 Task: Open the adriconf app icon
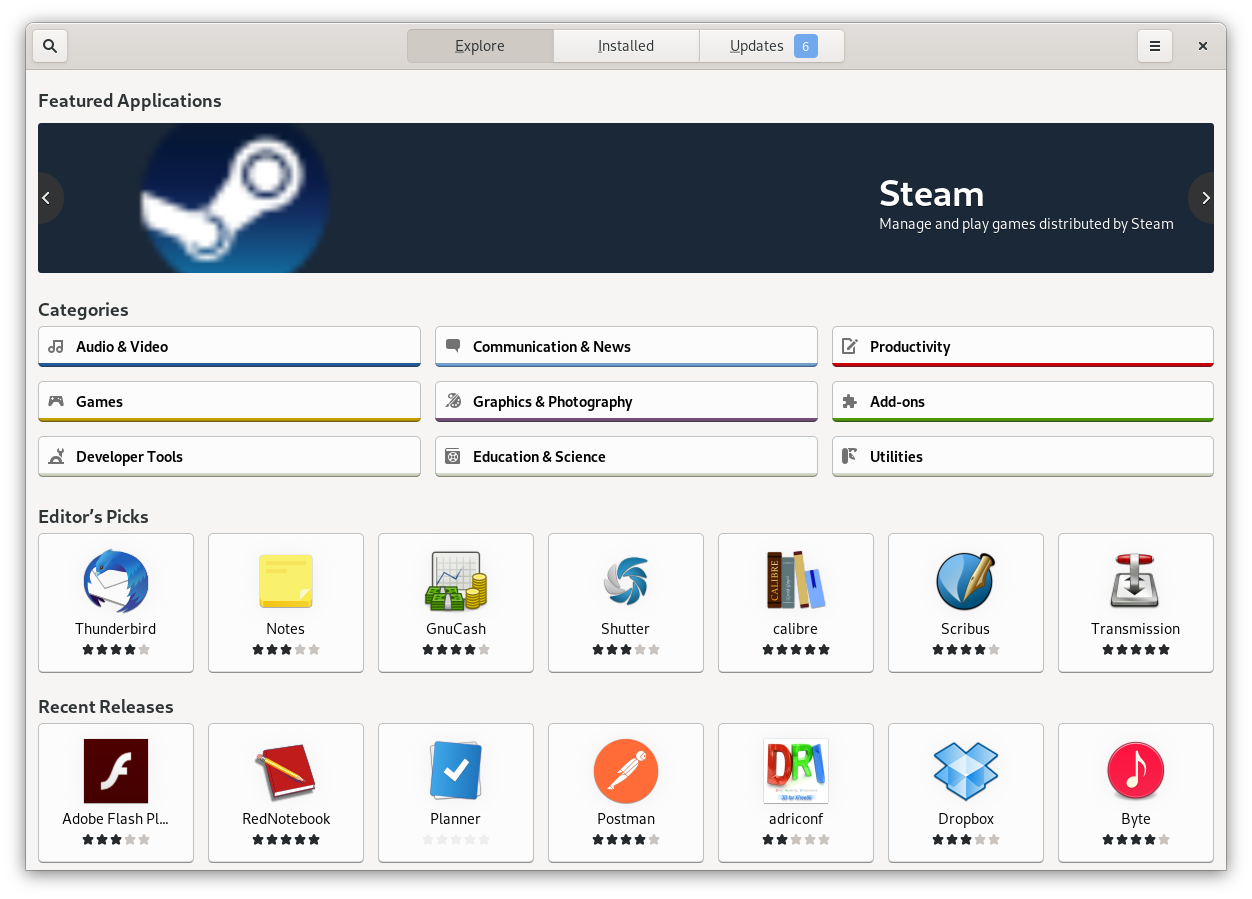(x=796, y=771)
